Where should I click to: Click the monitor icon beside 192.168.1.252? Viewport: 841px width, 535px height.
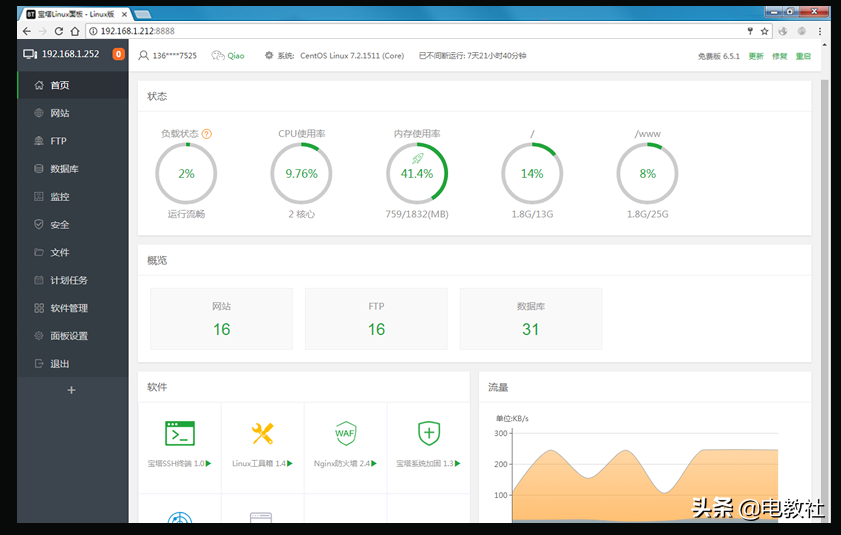point(30,54)
